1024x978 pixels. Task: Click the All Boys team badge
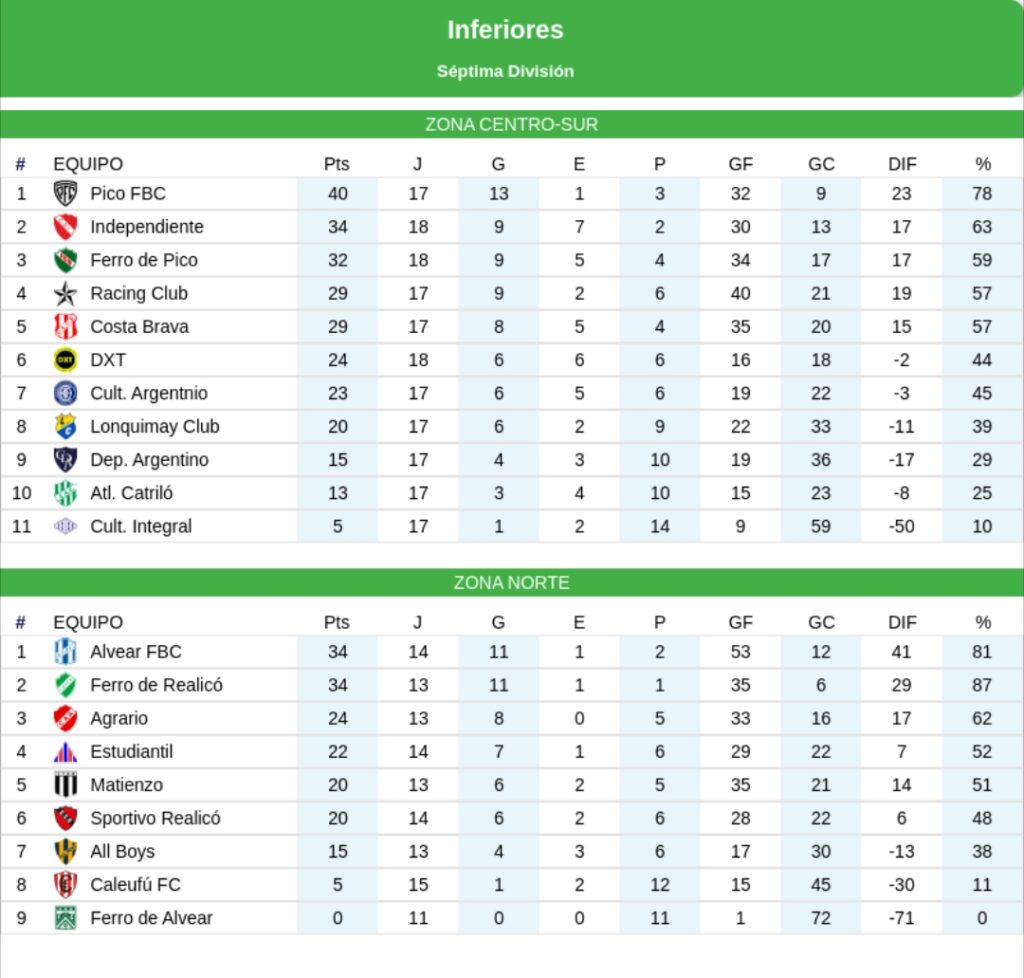point(65,852)
